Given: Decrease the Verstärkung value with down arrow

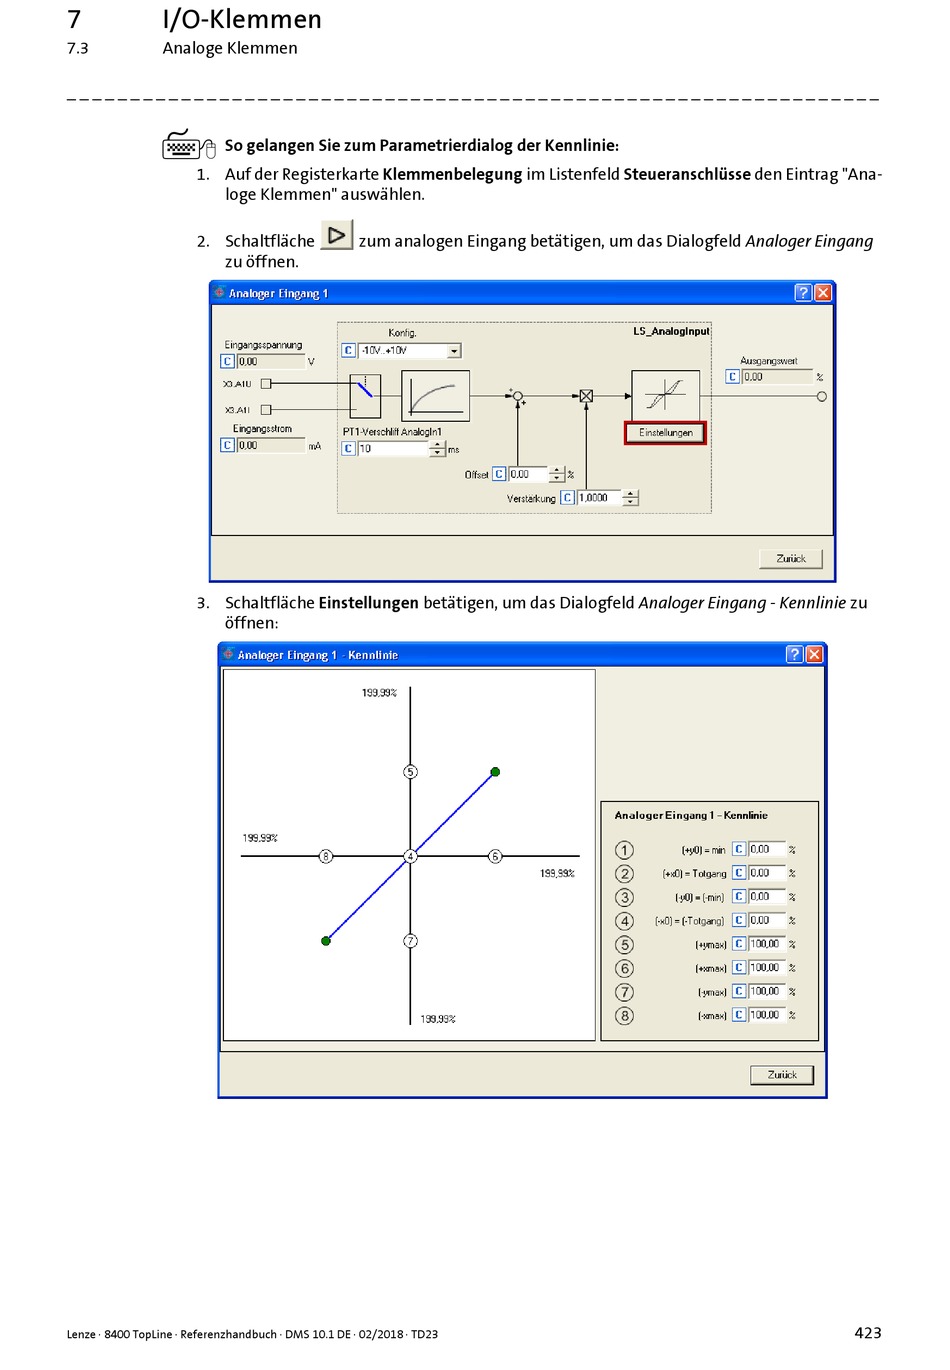Looking at the screenshot, I should click(x=630, y=502).
